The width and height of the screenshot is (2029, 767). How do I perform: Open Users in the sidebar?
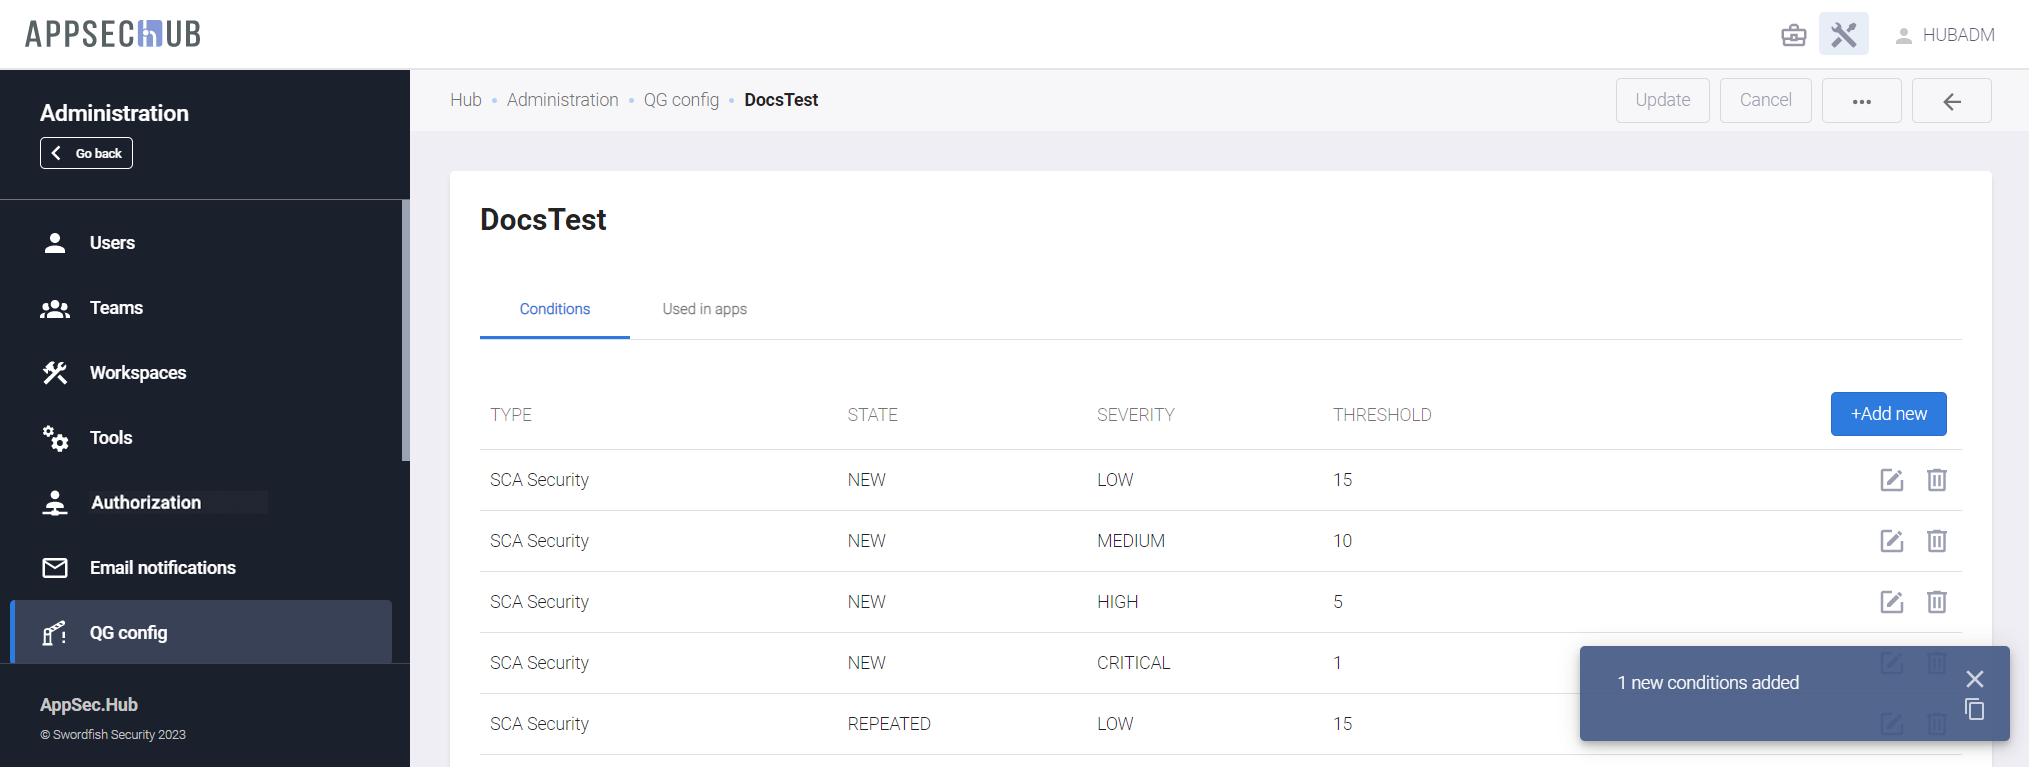point(112,243)
